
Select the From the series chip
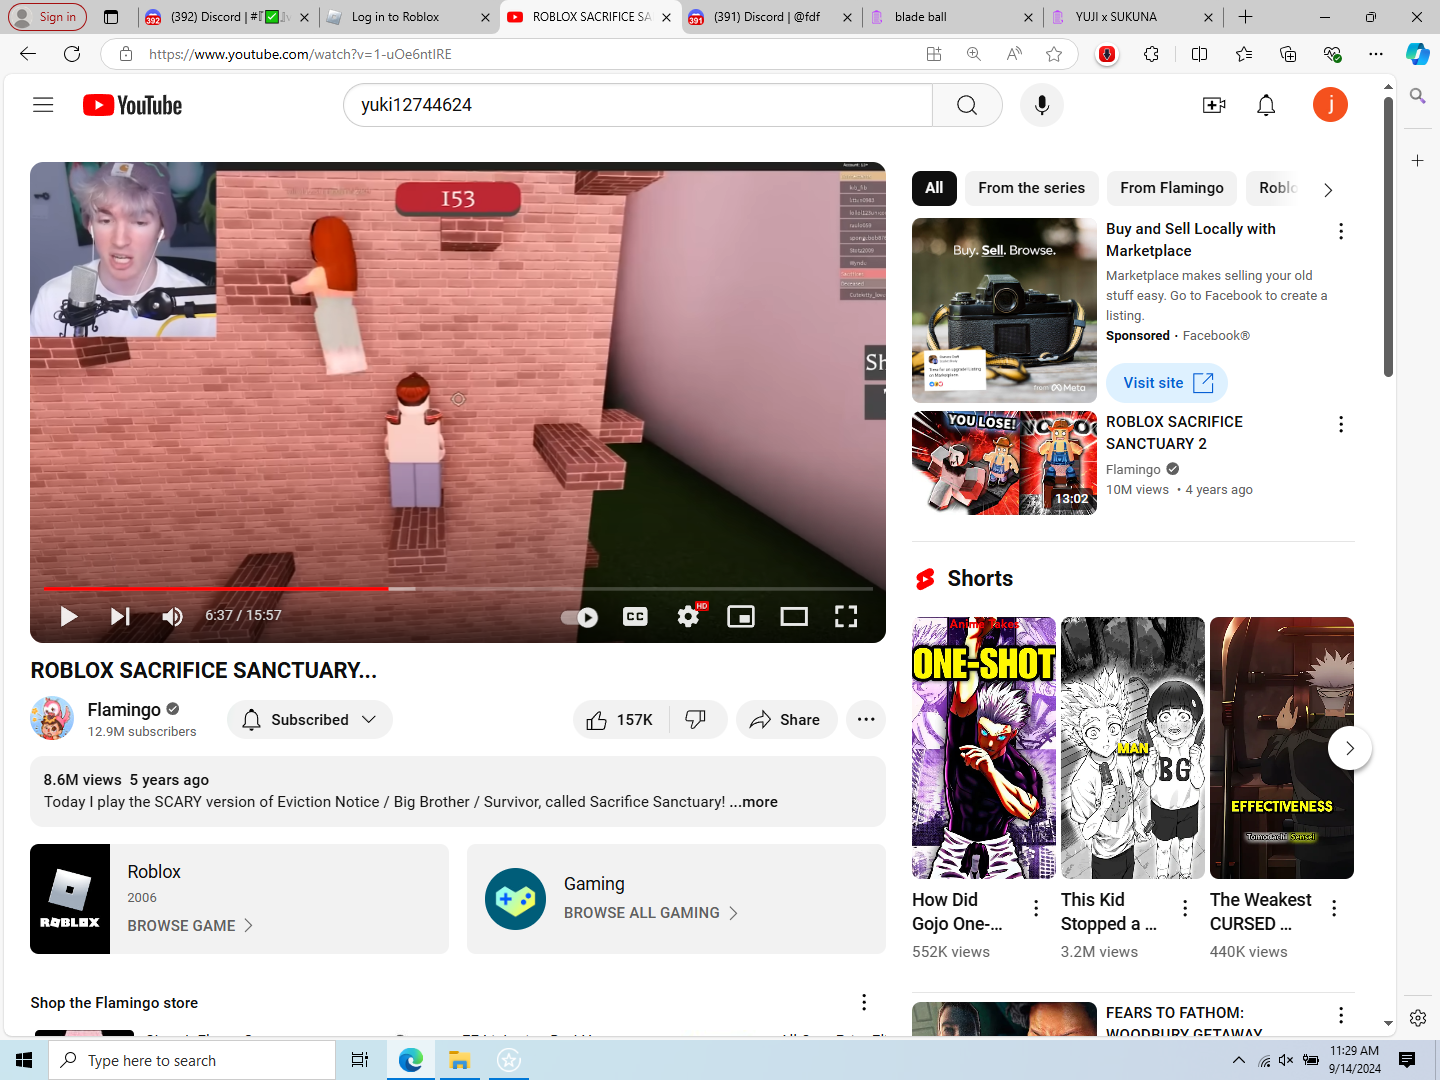pos(1031,188)
